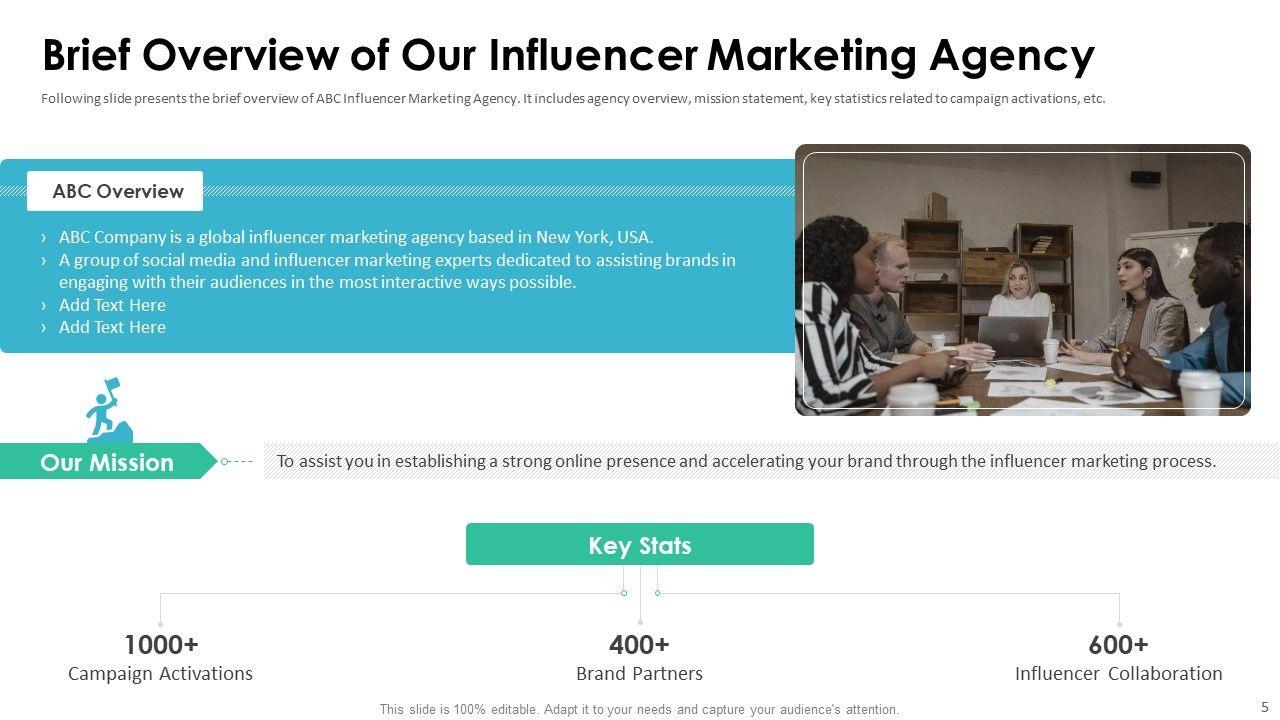Click the connector circle beside Our Mission
This screenshot has height=720, width=1280.
click(x=225, y=462)
